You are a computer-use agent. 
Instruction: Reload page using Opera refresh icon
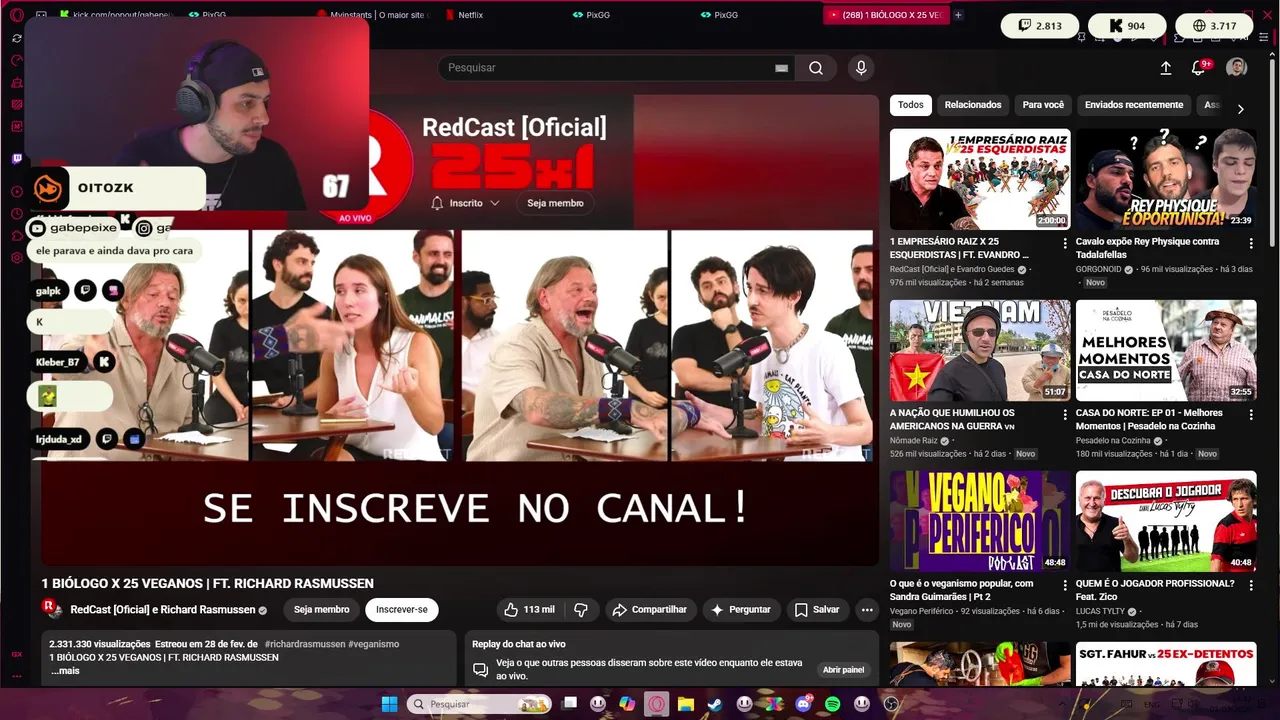tap(17, 38)
